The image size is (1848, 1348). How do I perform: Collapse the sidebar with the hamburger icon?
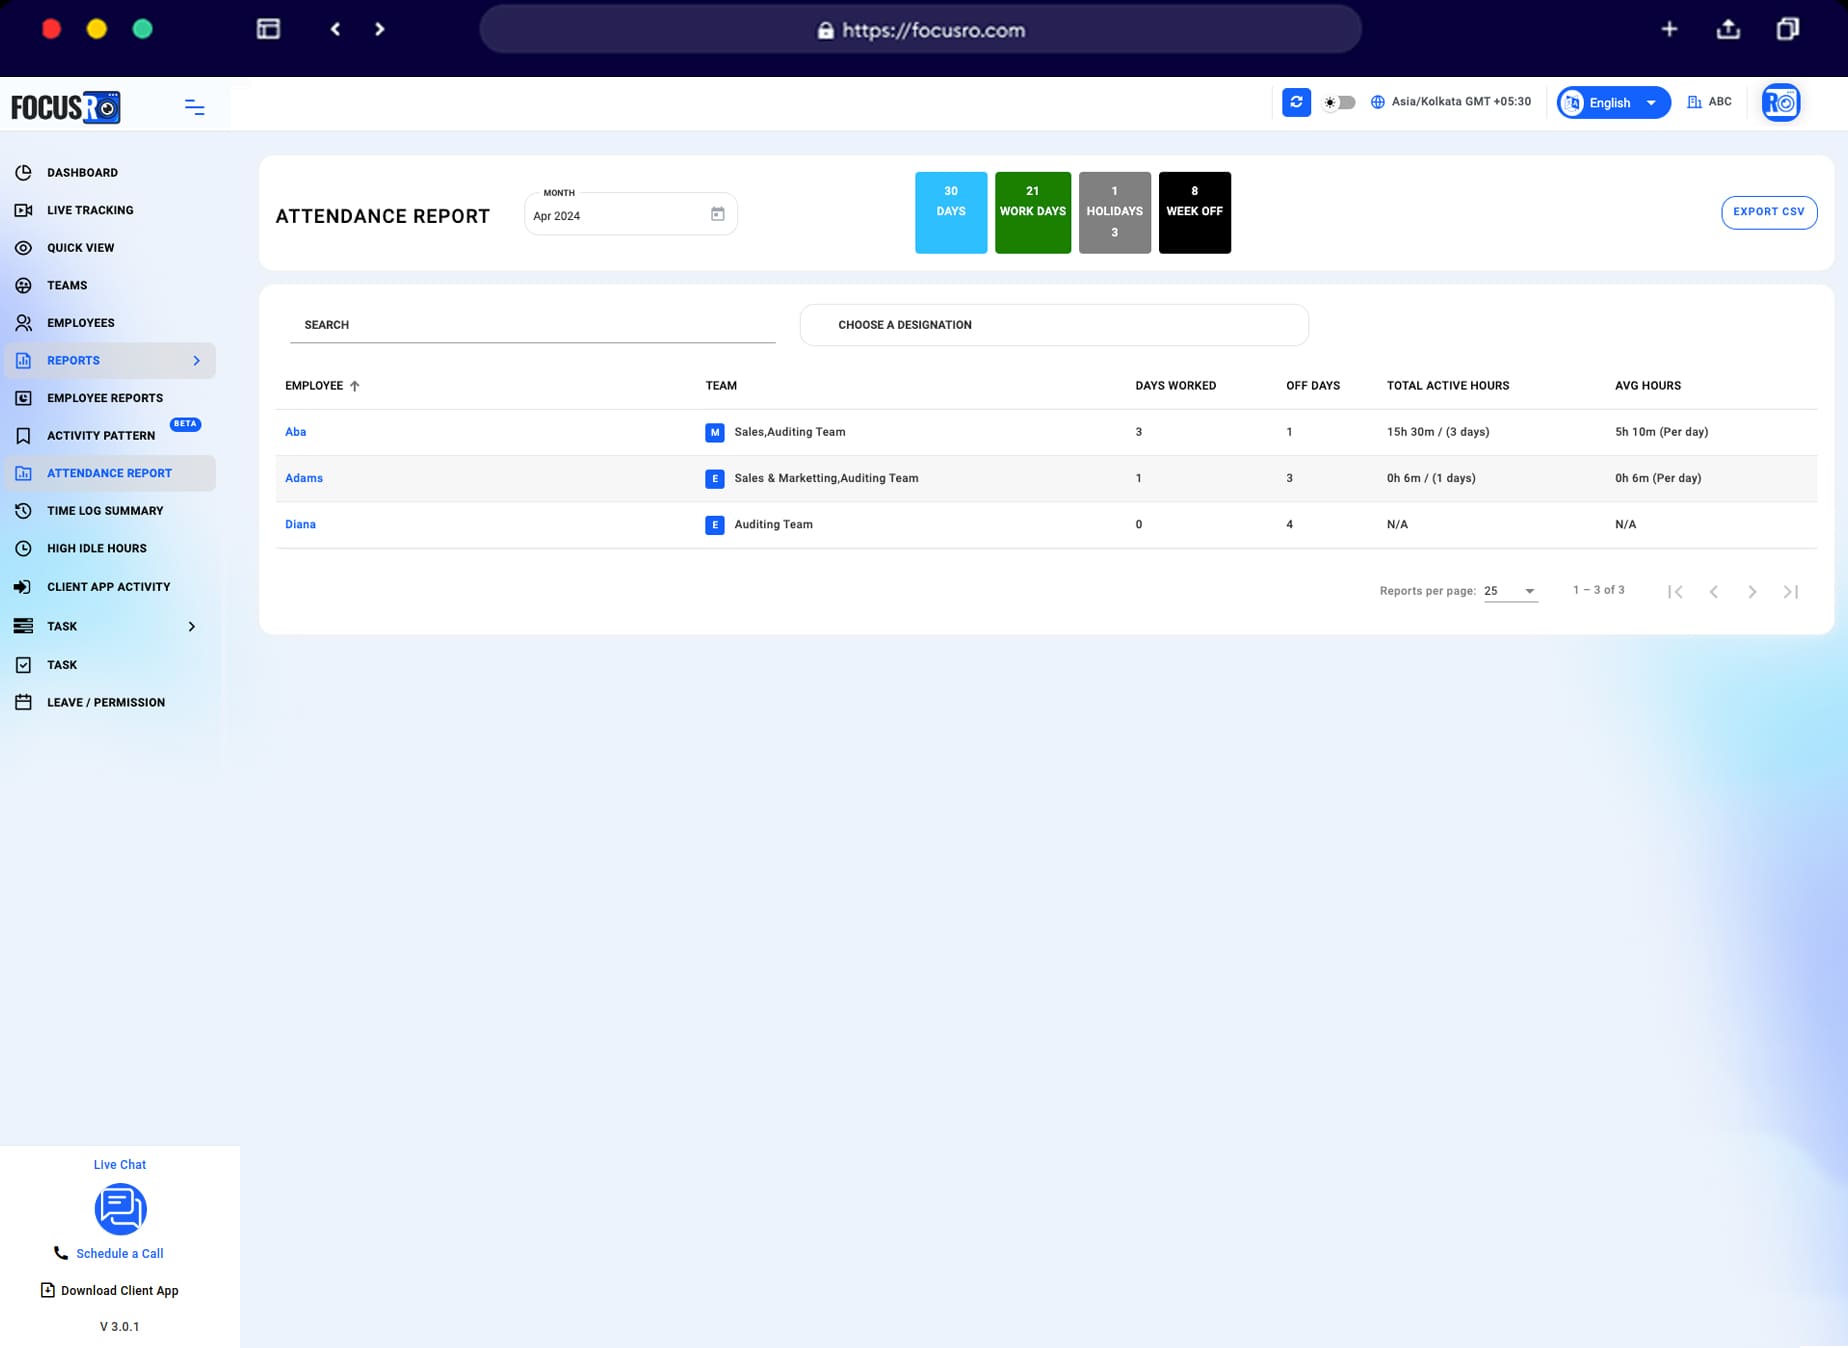pos(193,106)
